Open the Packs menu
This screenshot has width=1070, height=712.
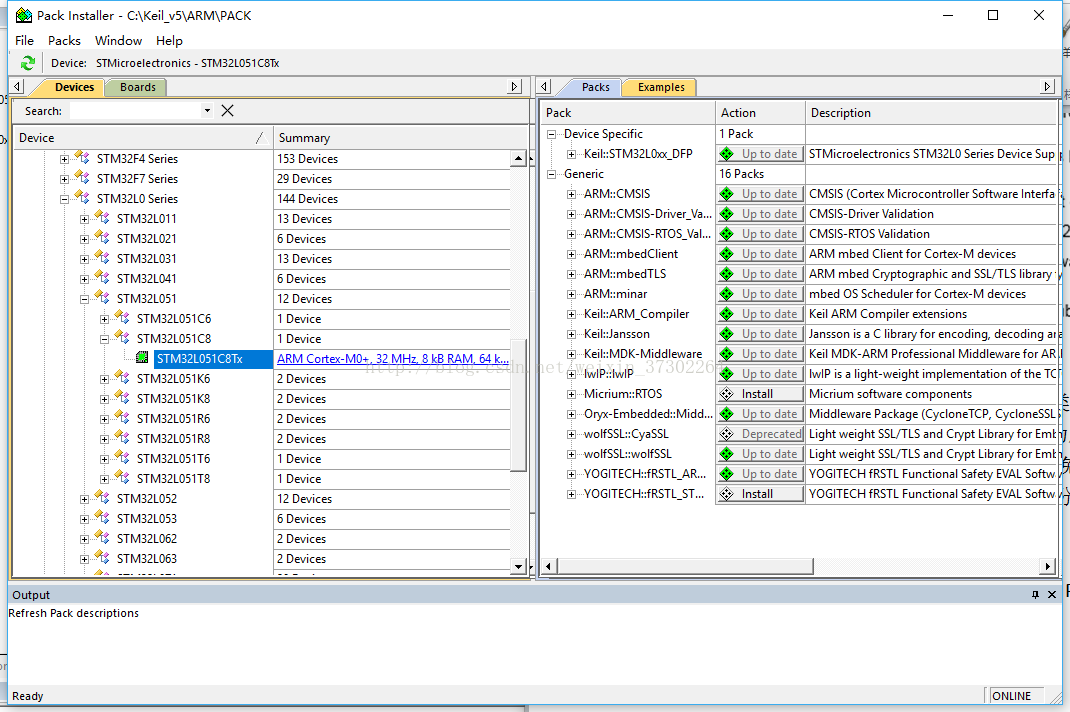(64, 41)
